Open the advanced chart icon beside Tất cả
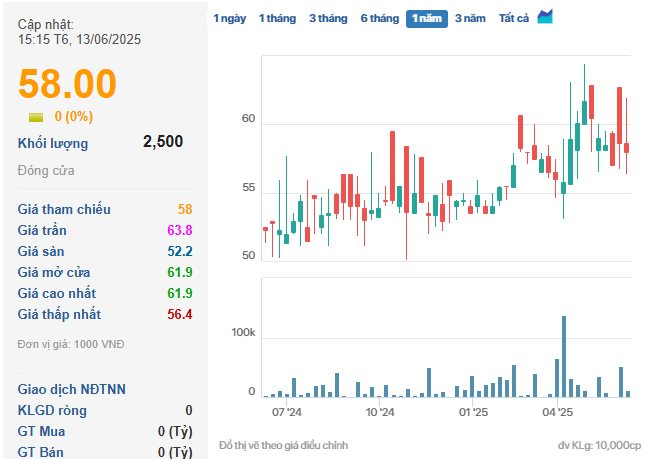This screenshot has width=667, height=459. [545, 17]
